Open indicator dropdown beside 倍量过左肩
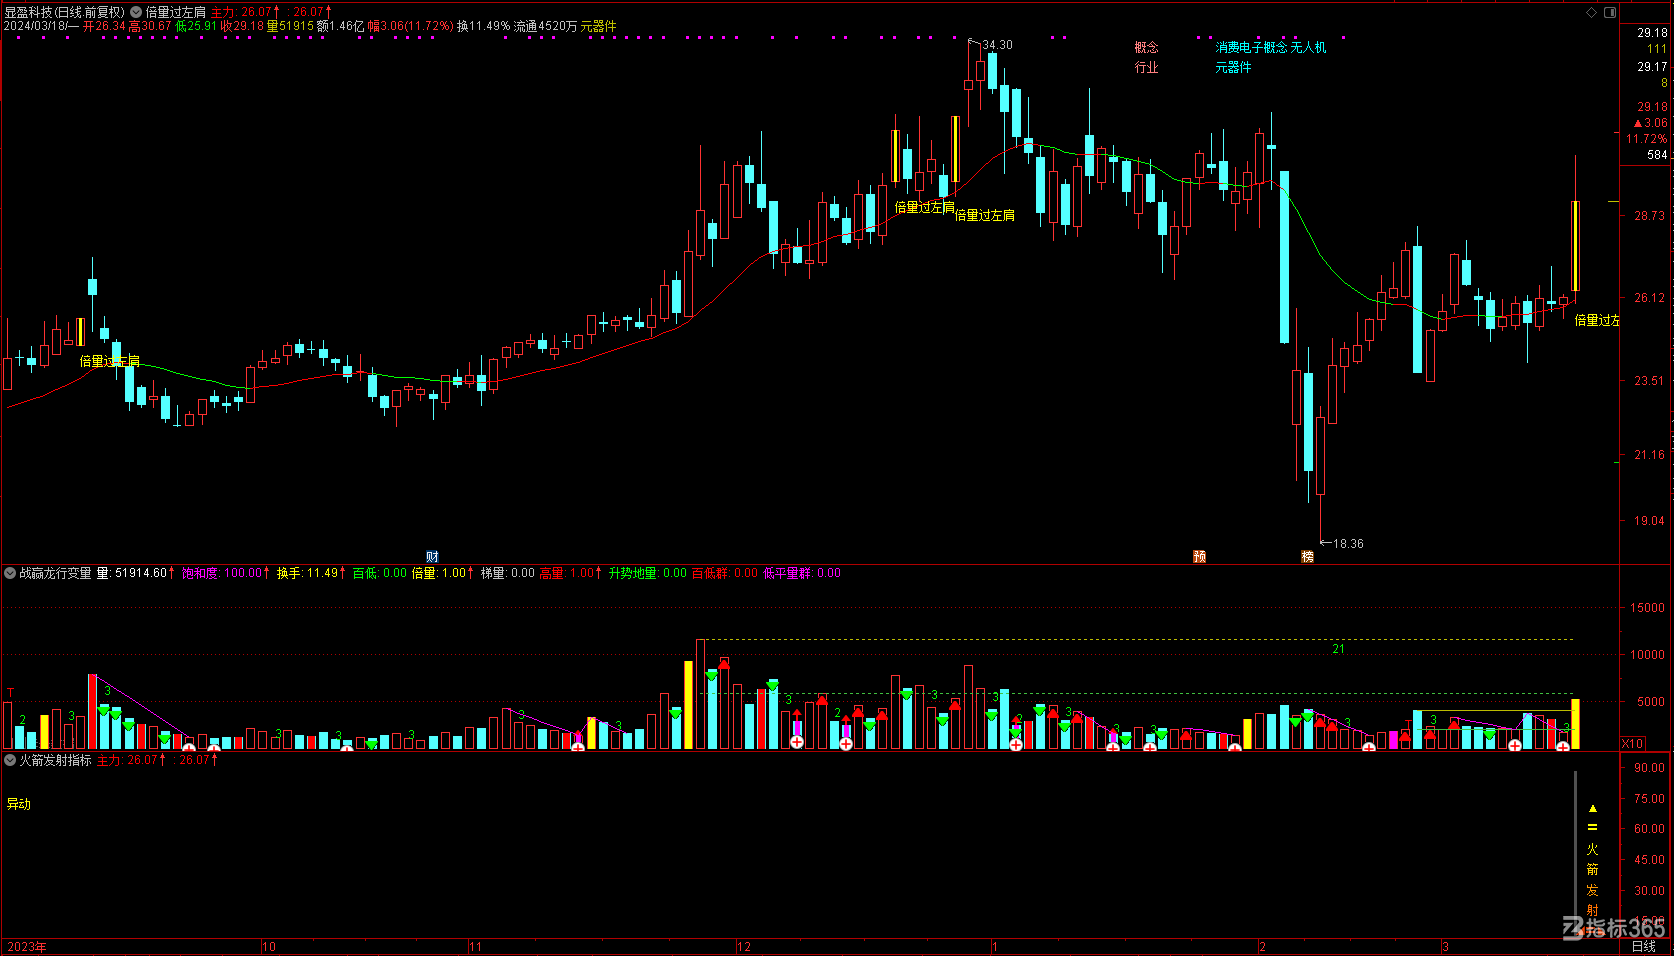 click(136, 12)
